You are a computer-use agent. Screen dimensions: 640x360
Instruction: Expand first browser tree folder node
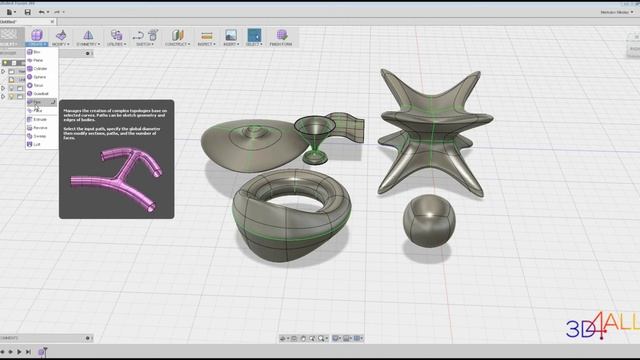pyautogui.click(x=3, y=71)
